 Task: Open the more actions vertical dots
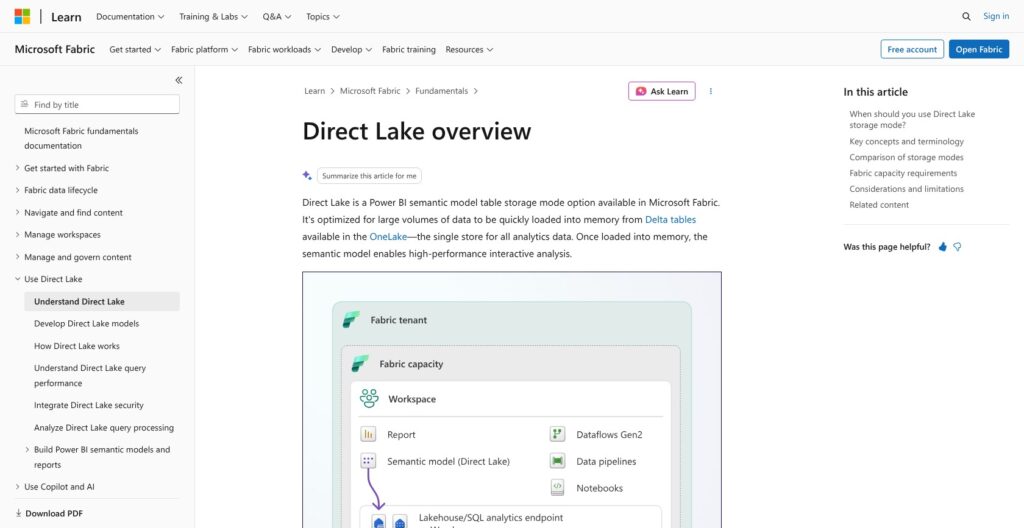[711, 91]
